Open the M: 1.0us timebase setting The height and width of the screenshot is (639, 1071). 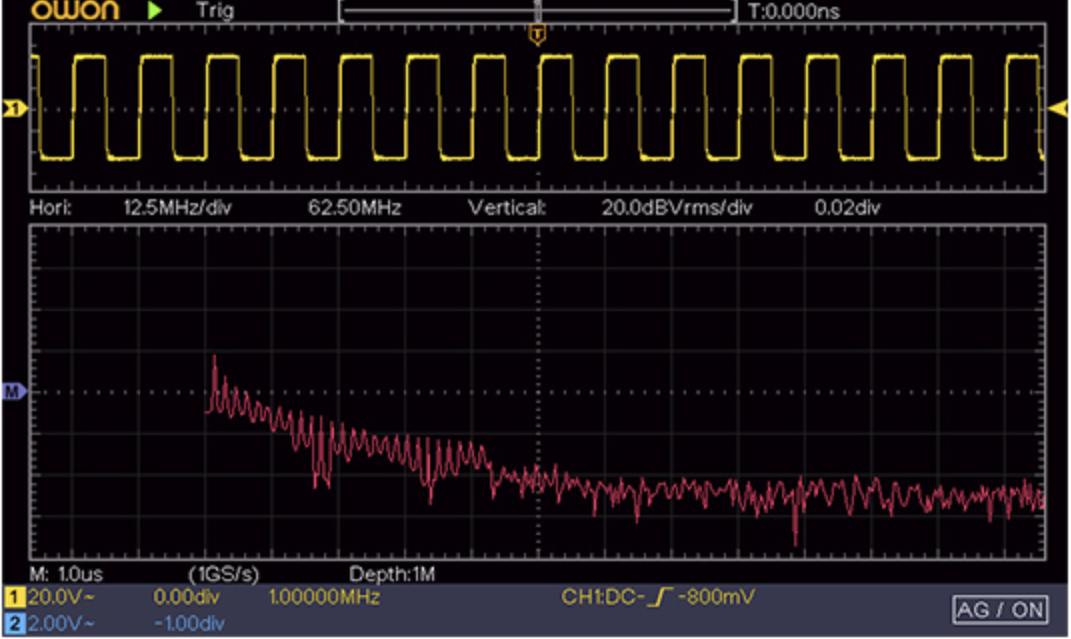click(x=66, y=575)
